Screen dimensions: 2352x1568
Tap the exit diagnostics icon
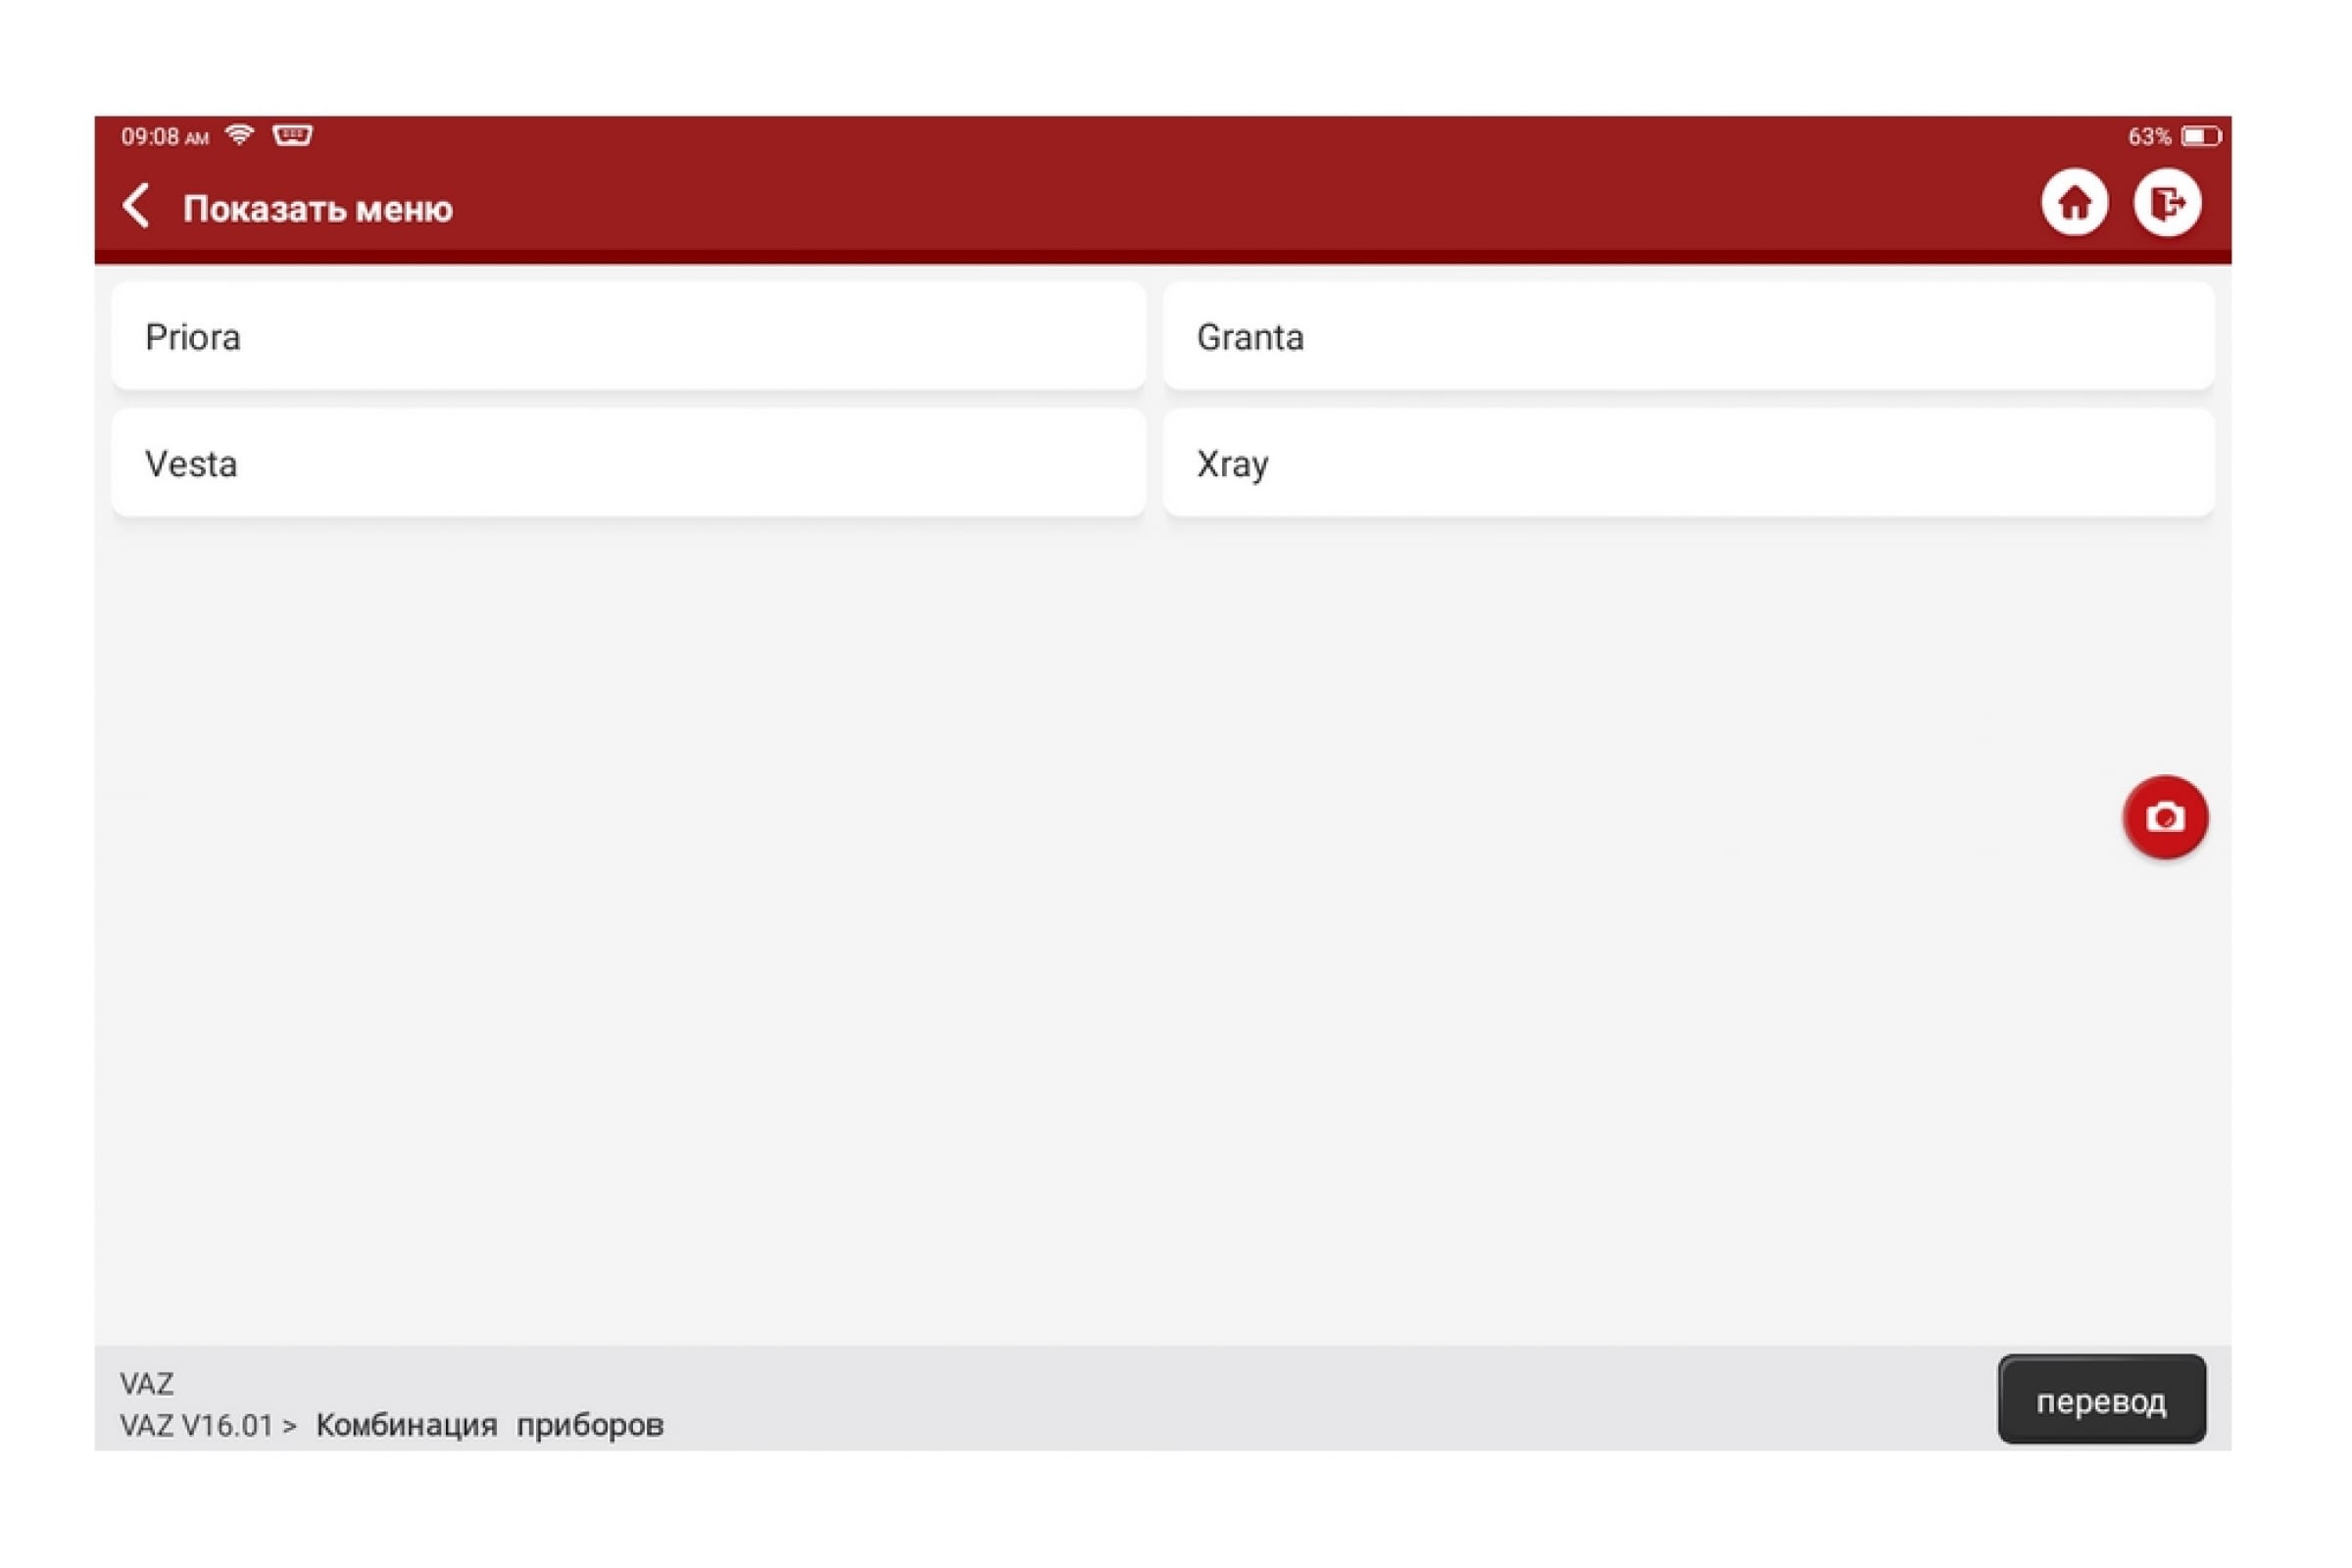tap(2166, 203)
